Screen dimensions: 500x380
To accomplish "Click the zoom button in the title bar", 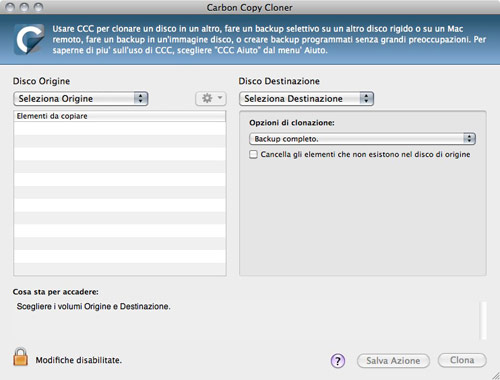I will [x=39, y=7].
